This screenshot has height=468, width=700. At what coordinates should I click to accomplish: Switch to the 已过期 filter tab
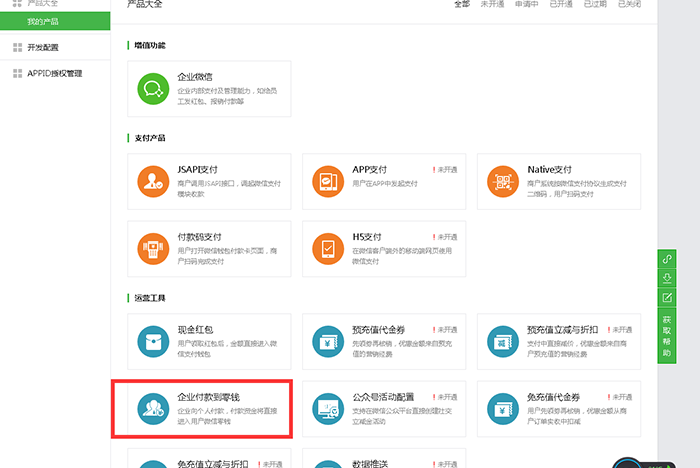[x=596, y=4]
